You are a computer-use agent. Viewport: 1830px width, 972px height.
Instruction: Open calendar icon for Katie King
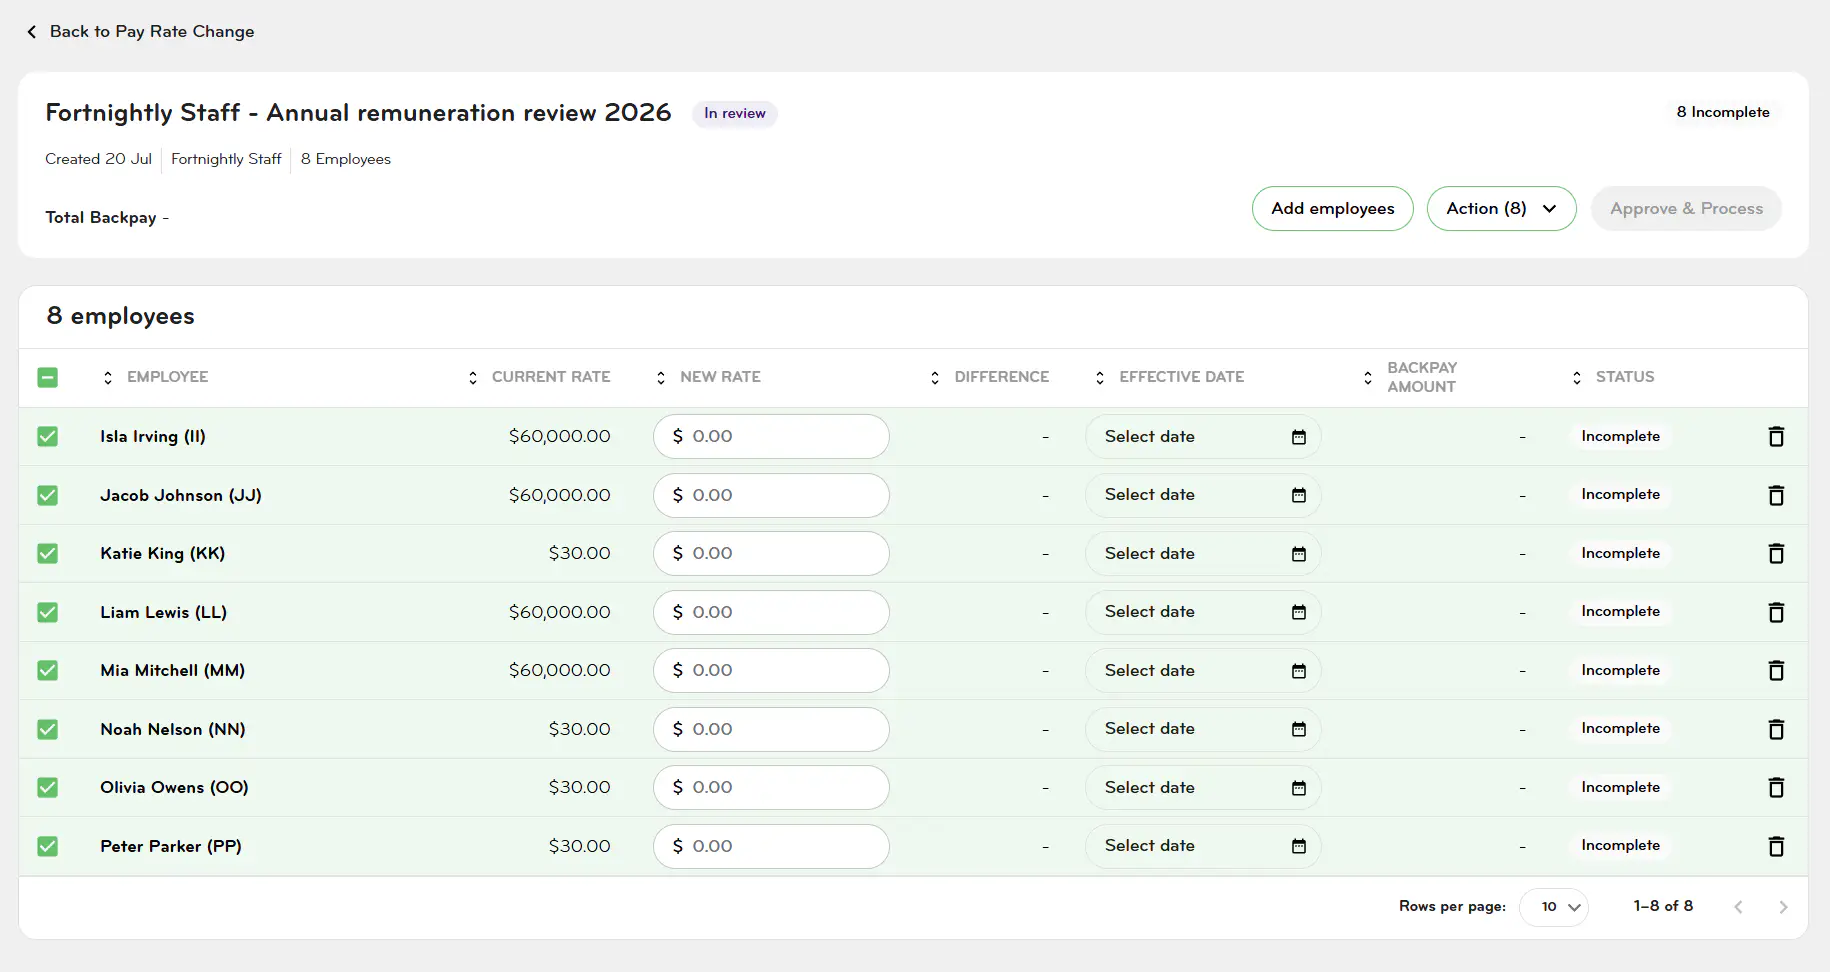(1298, 554)
